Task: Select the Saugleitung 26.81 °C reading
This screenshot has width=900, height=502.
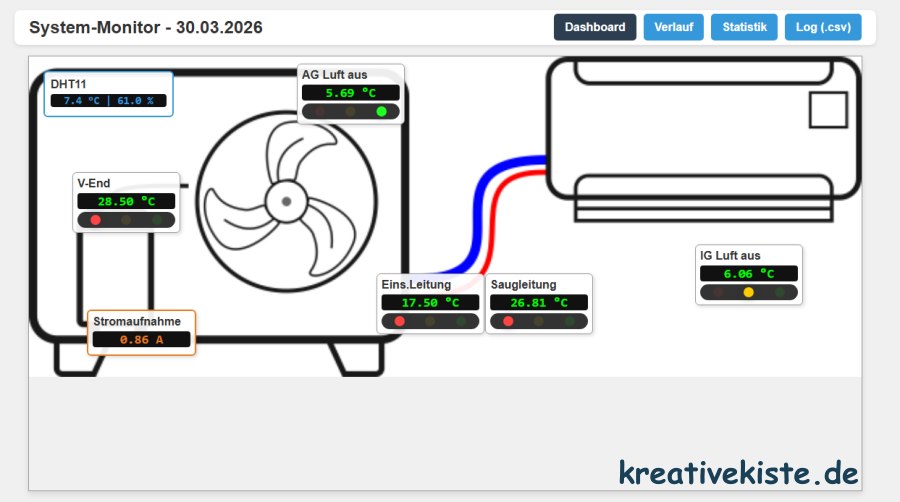Action: 539,303
